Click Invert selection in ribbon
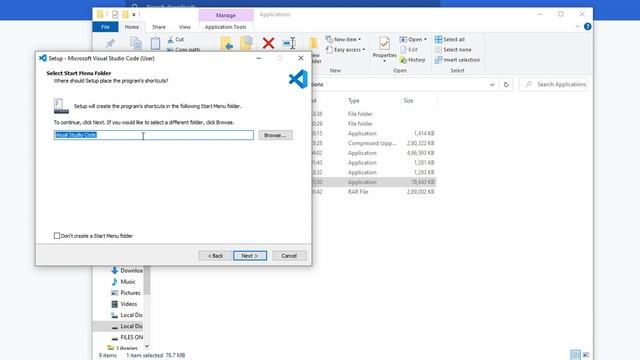 point(457,60)
